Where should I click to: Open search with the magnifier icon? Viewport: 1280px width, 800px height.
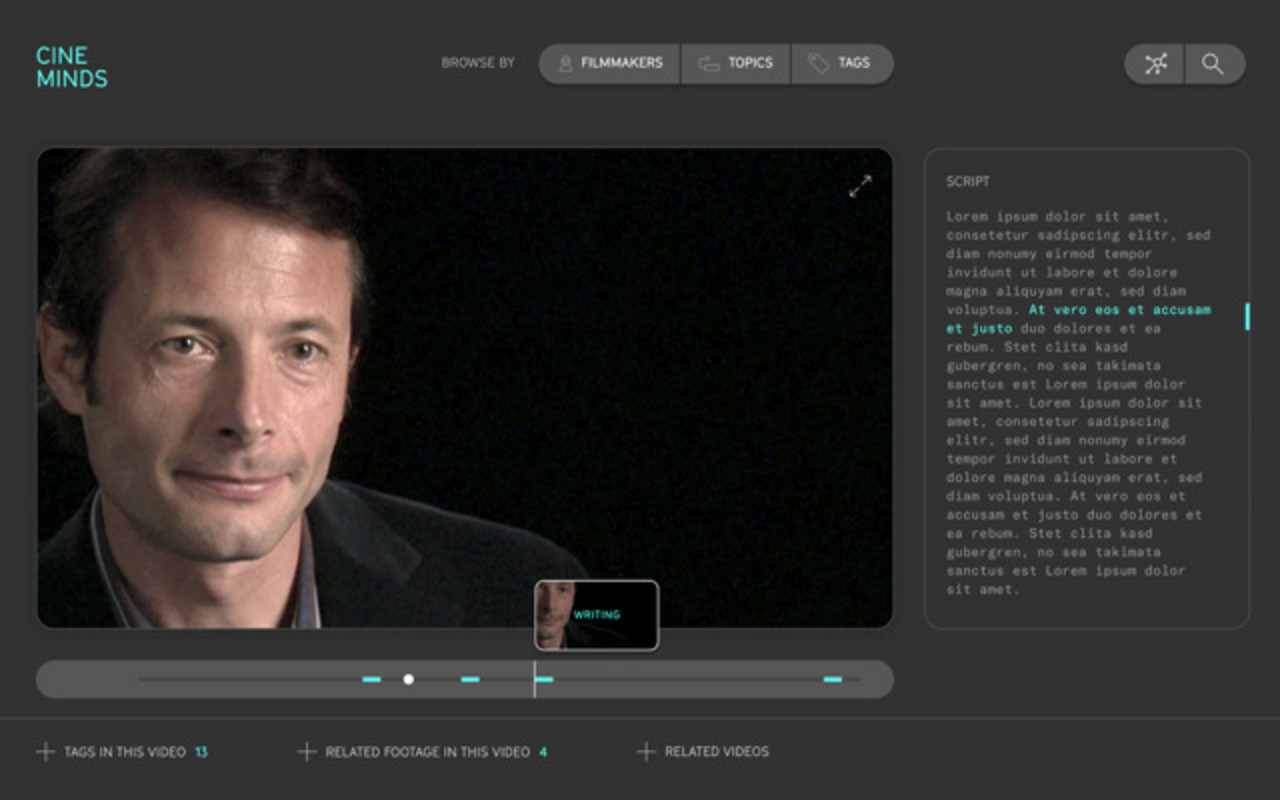click(1213, 64)
